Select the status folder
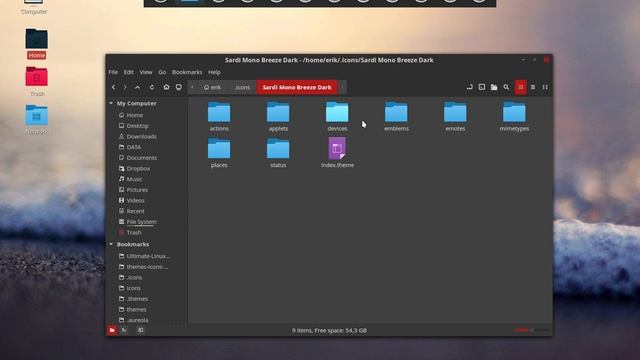This screenshot has height=360, width=640. (x=278, y=153)
